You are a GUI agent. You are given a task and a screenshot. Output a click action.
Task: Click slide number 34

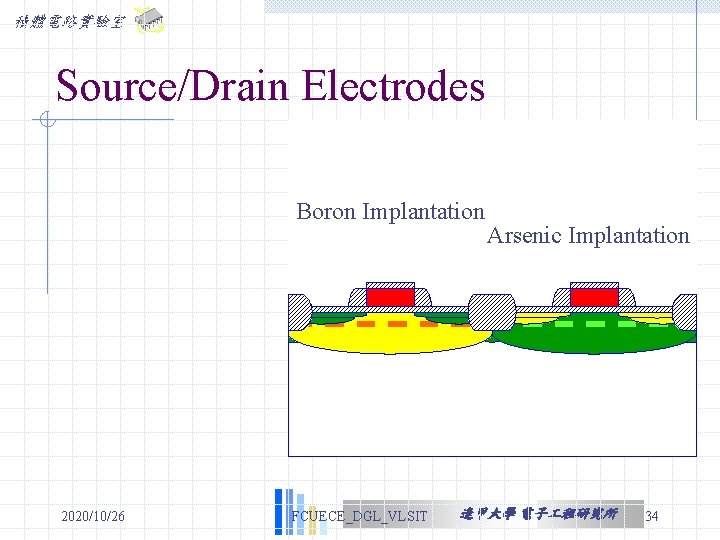pos(652,516)
